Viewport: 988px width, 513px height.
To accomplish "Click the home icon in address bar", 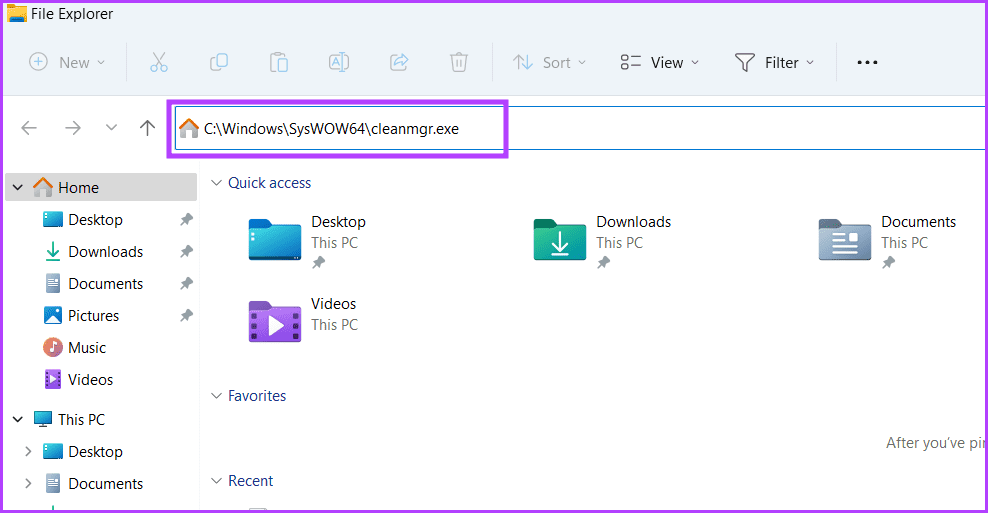I will pos(188,129).
